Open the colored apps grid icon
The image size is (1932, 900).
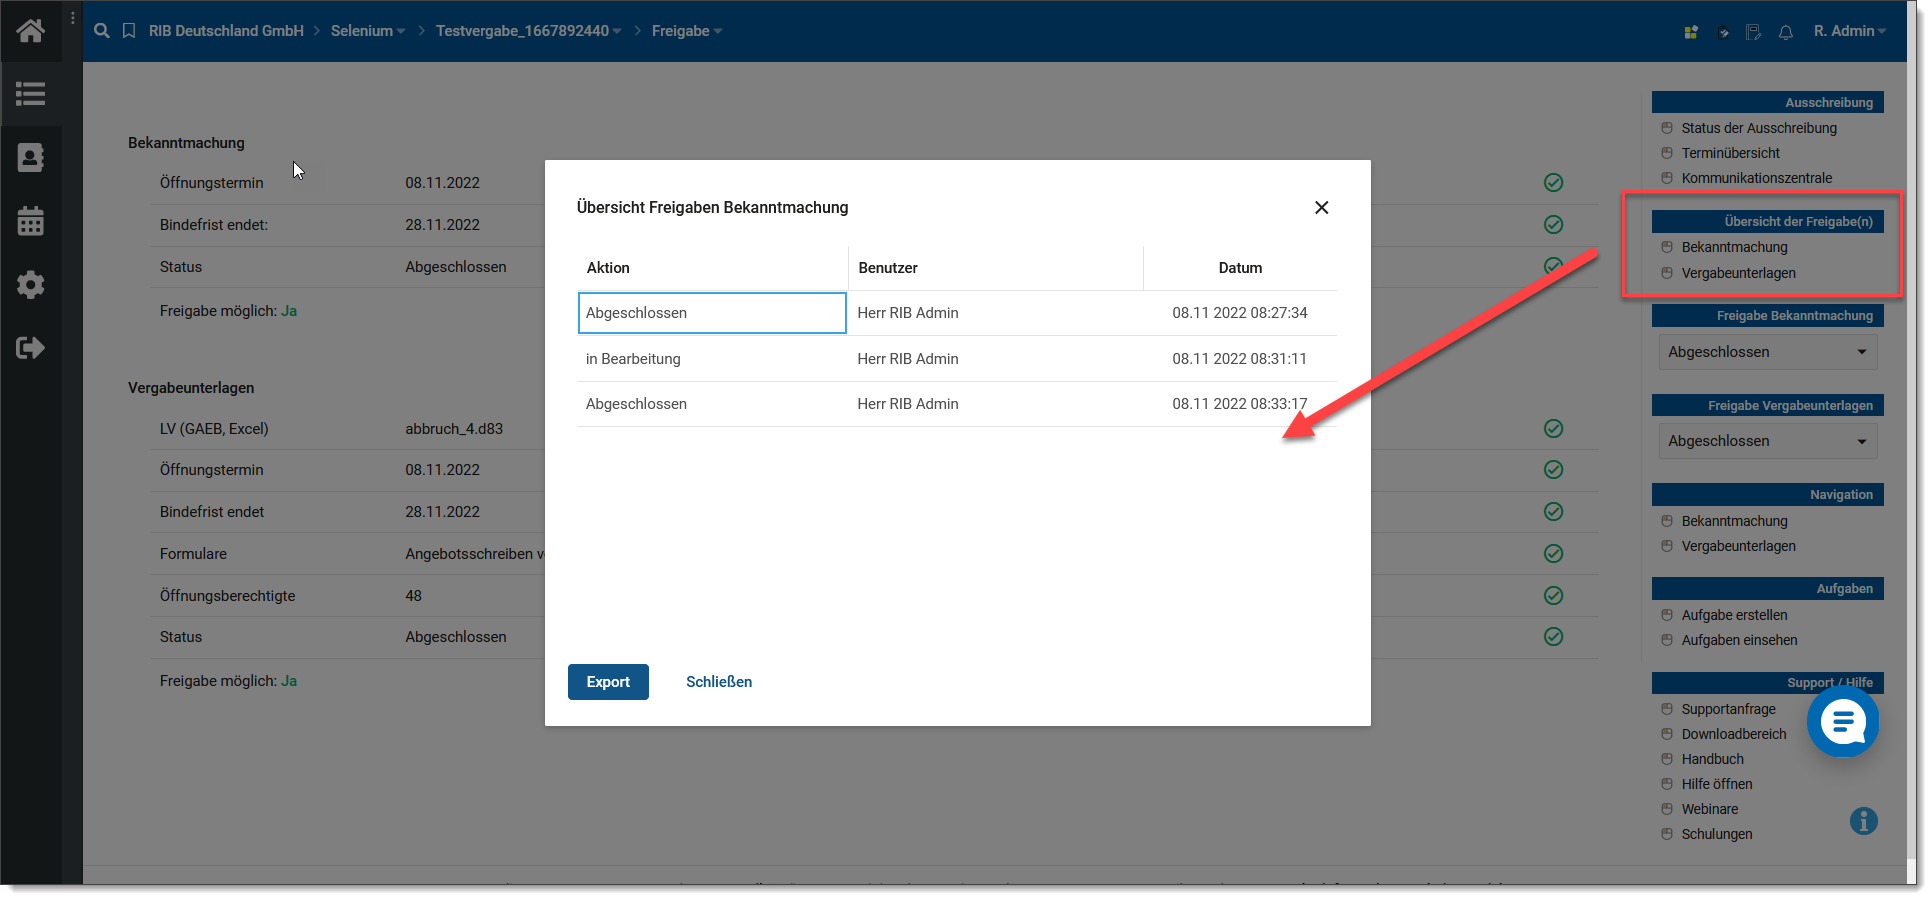pos(1691,32)
